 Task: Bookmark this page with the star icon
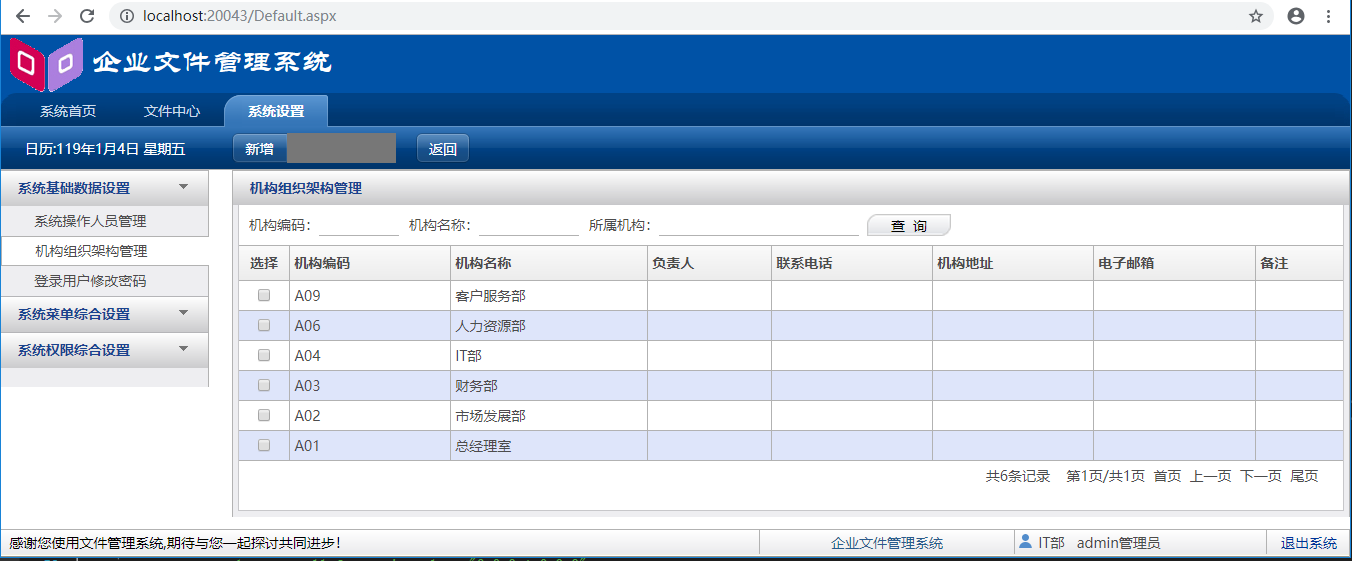pyautogui.click(x=1256, y=16)
